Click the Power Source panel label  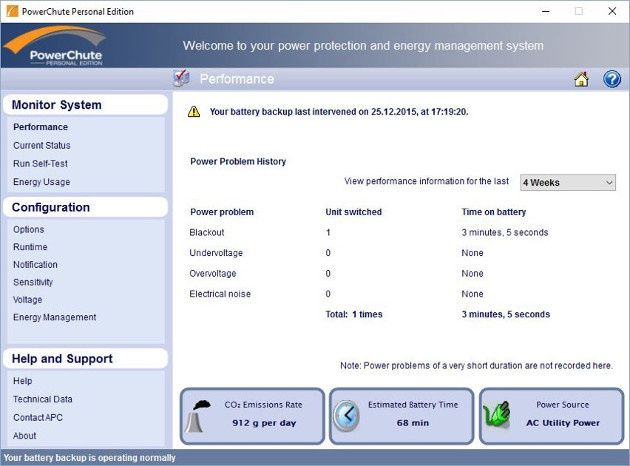(x=562, y=405)
